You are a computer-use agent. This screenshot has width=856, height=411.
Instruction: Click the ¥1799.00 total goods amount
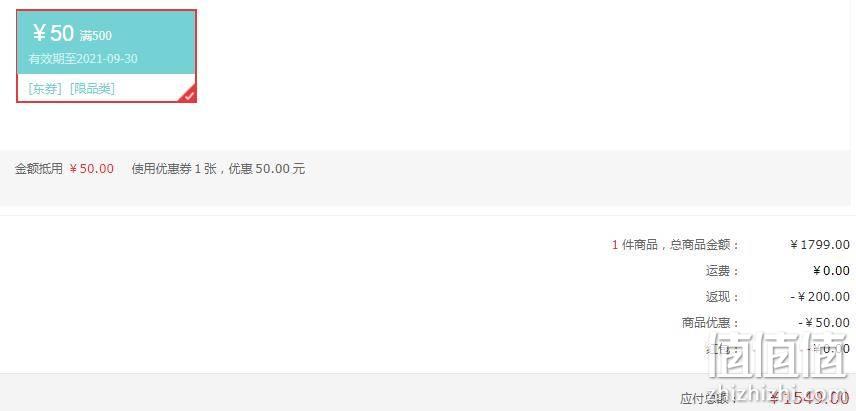[x=820, y=245]
